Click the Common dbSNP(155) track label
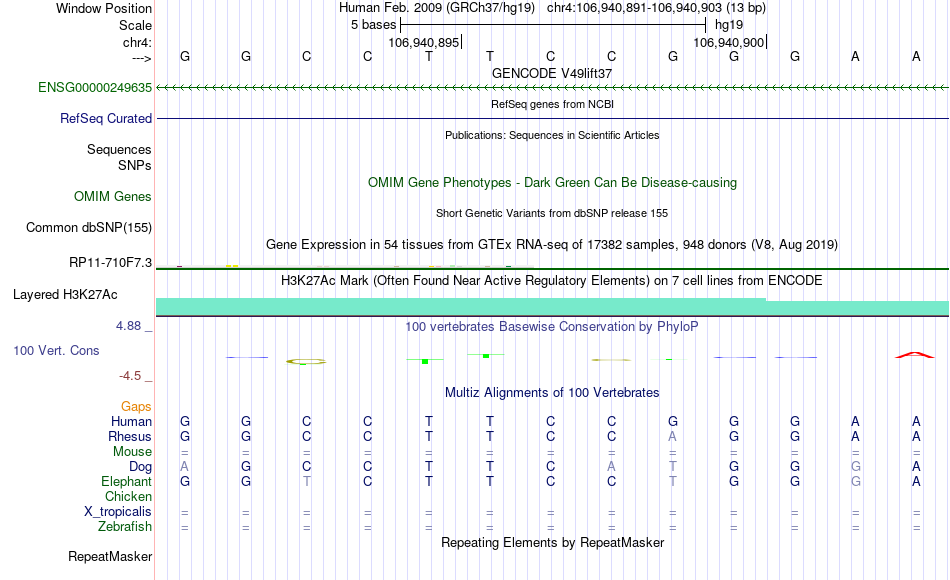This screenshot has height=580, width=950. [x=88, y=227]
